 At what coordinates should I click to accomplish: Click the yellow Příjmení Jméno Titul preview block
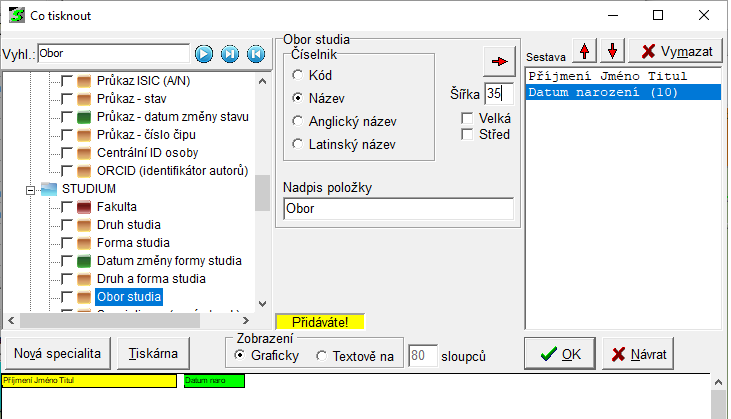click(88, 381)
